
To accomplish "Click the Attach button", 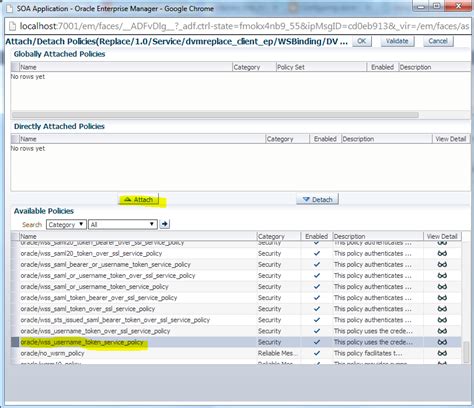I will (x=138, y=200).
